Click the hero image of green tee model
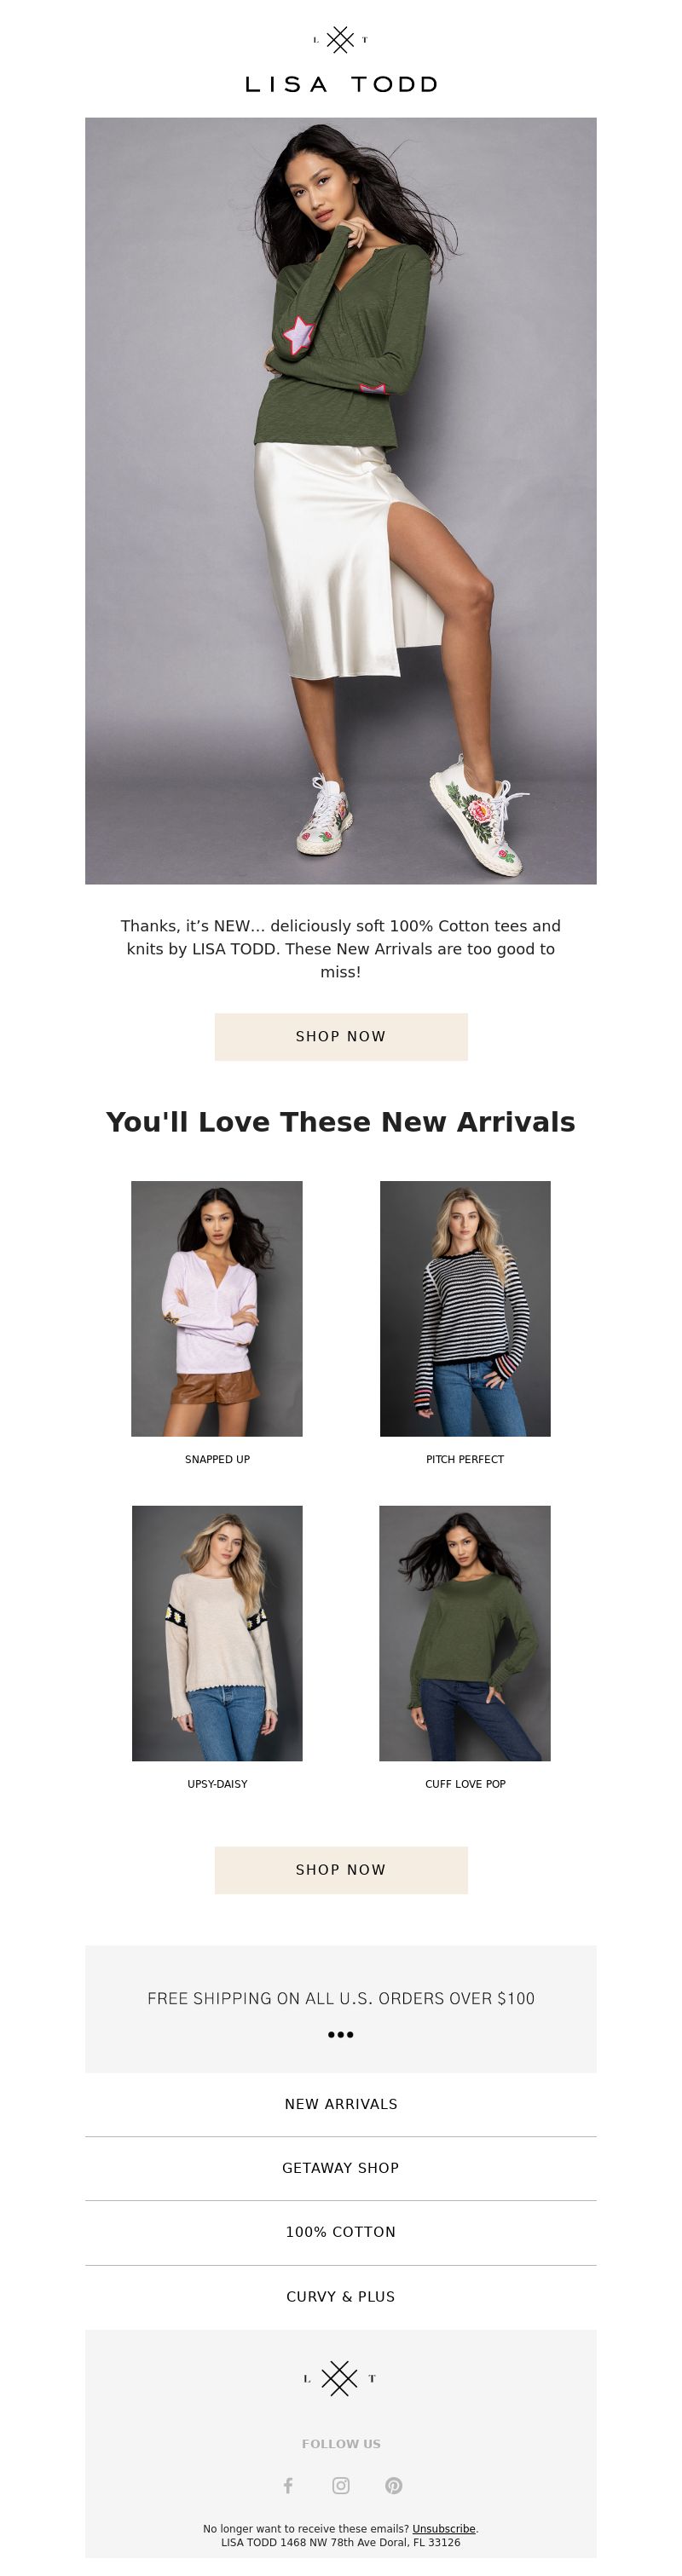Screen dimensions: 682x2576 (x=341, y=500)
